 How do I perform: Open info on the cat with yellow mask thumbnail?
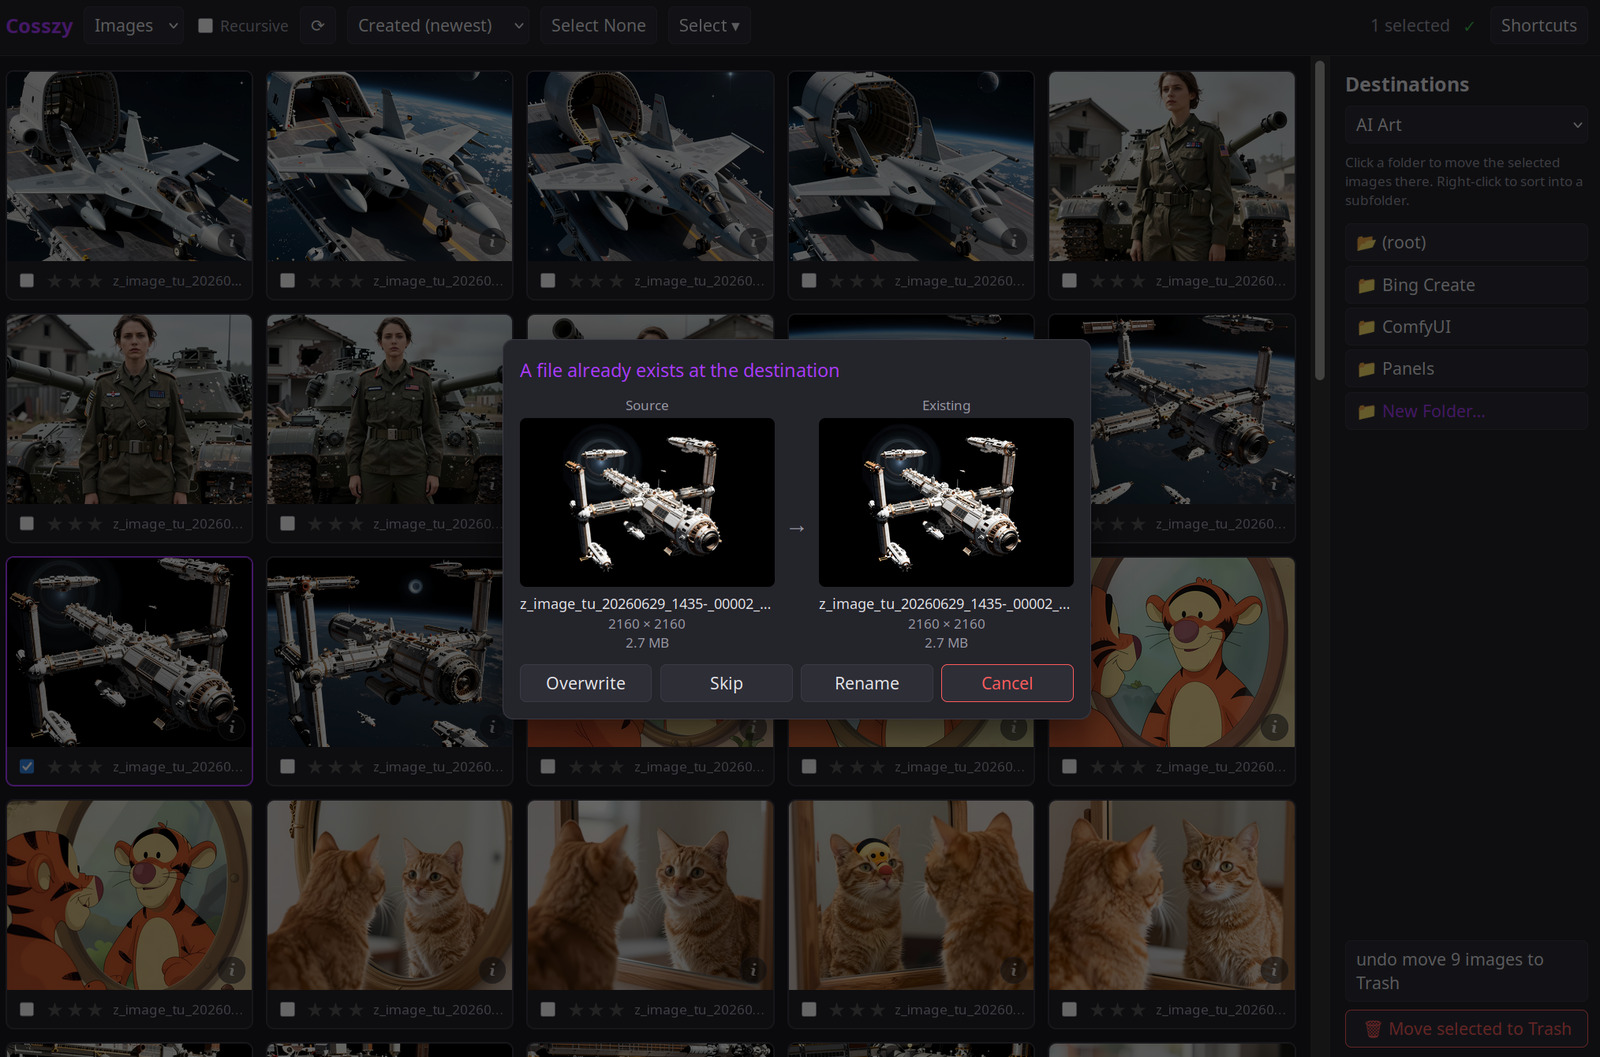tap(1013, 970)
